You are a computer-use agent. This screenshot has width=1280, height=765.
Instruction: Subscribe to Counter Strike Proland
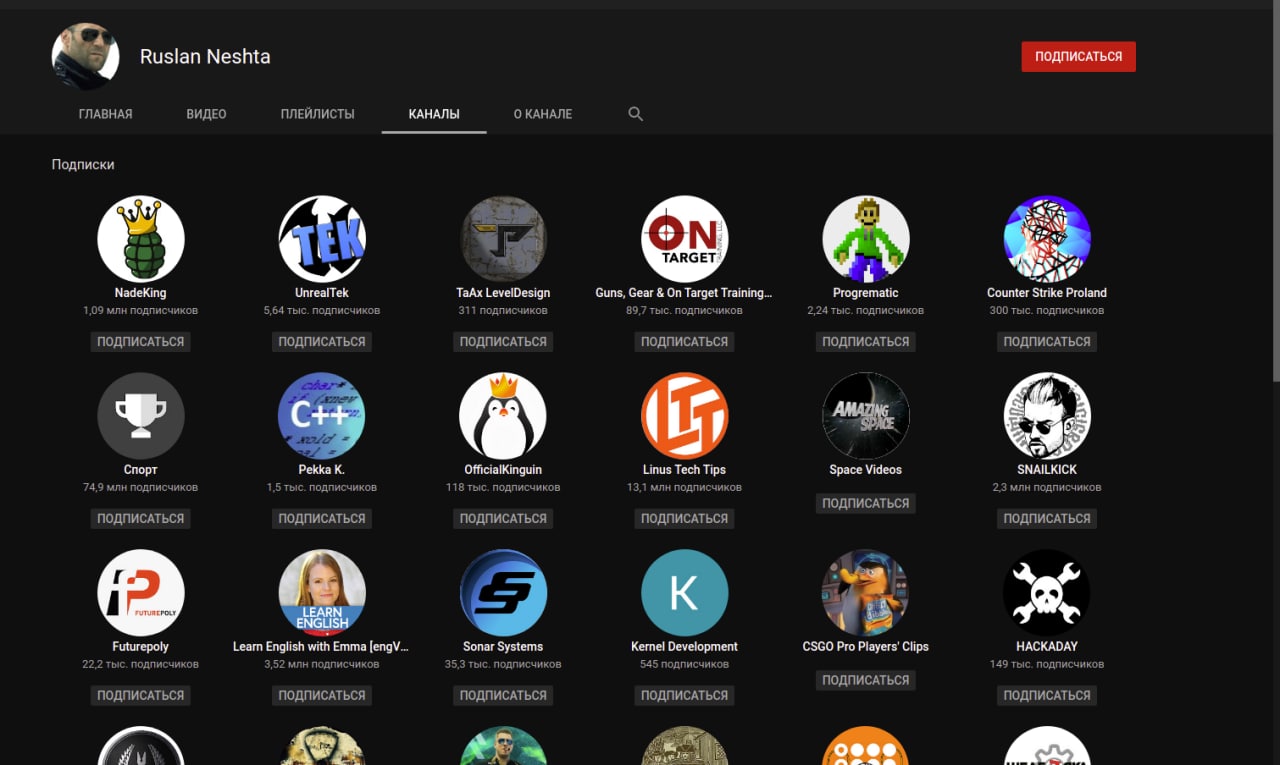point(1047,341)
